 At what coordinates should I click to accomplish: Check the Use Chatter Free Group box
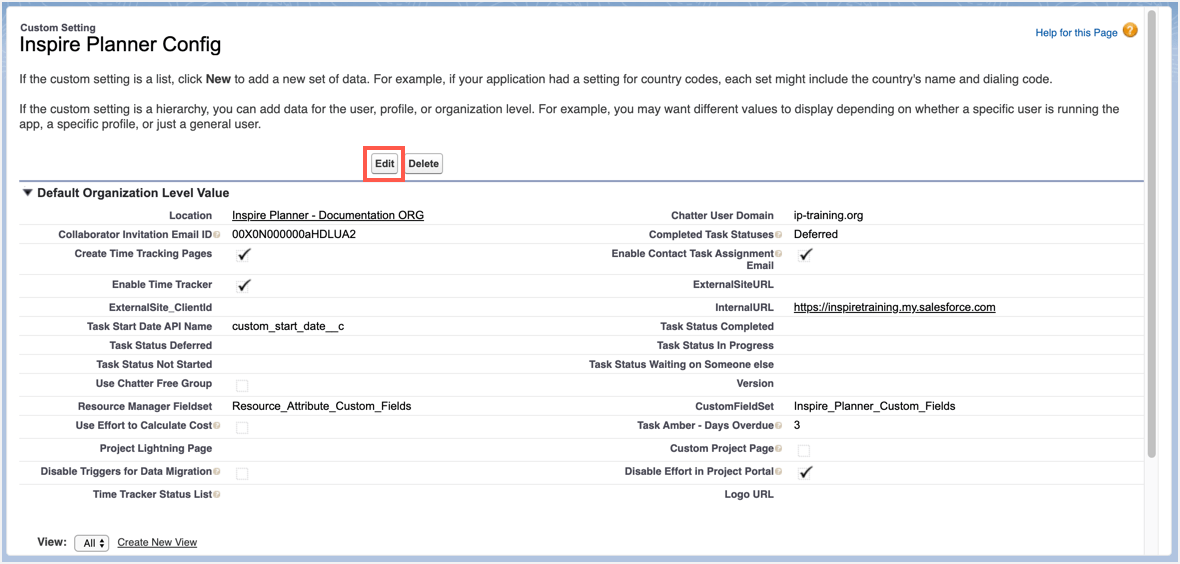pyautogui.click(x=242, y=386)
